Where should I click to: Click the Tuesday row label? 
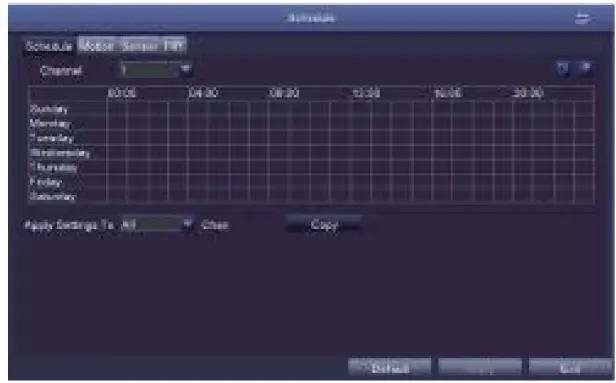click(x=51, y=138)
